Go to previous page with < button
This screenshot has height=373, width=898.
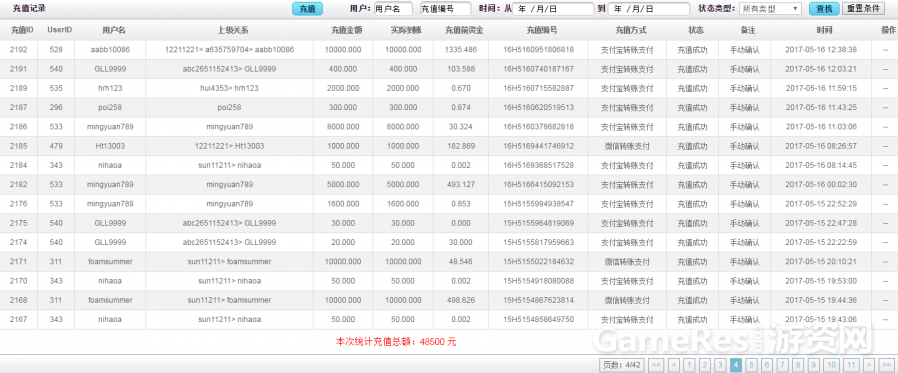(674, 364)
